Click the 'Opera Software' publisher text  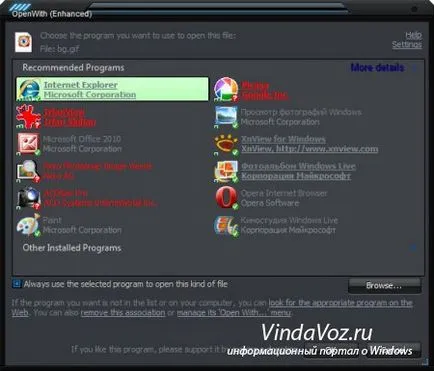270,203
